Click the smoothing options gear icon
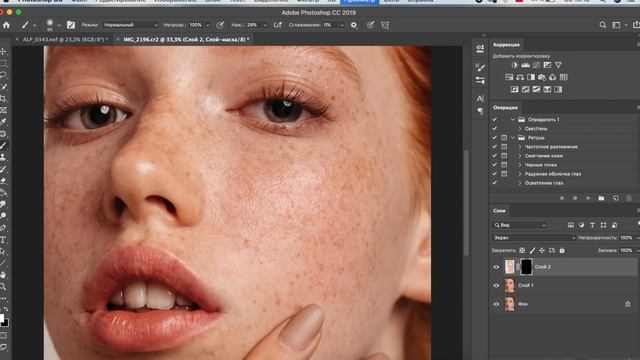The height and width of the screenshot is (360, 640). [354, 25]
